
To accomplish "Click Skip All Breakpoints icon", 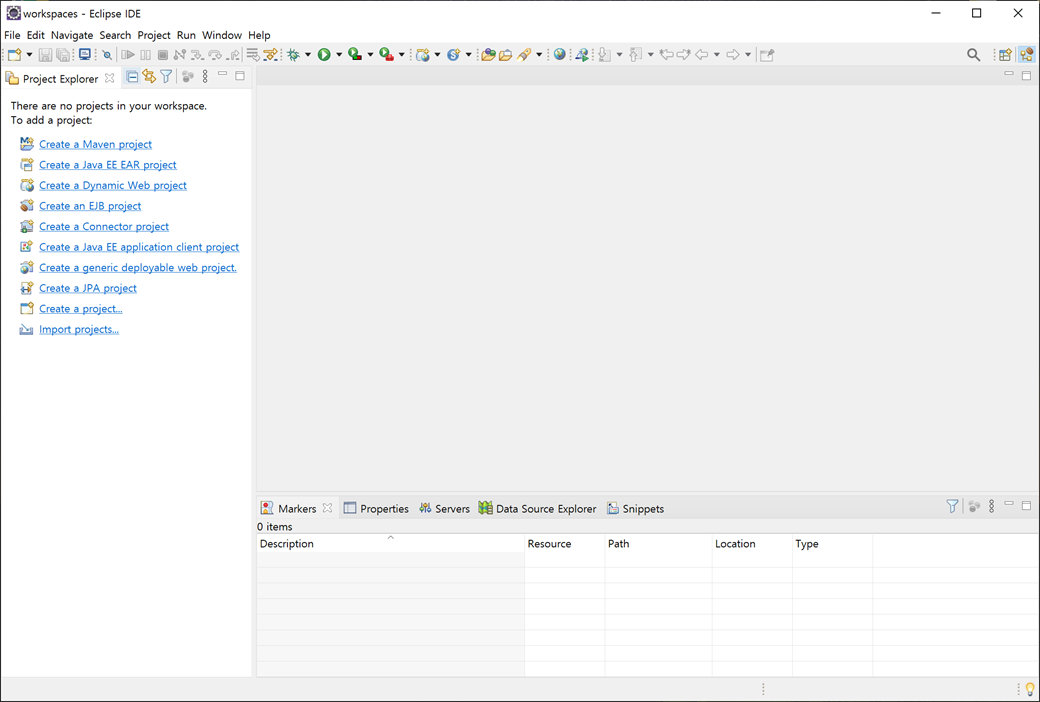I will coord(107,55).
